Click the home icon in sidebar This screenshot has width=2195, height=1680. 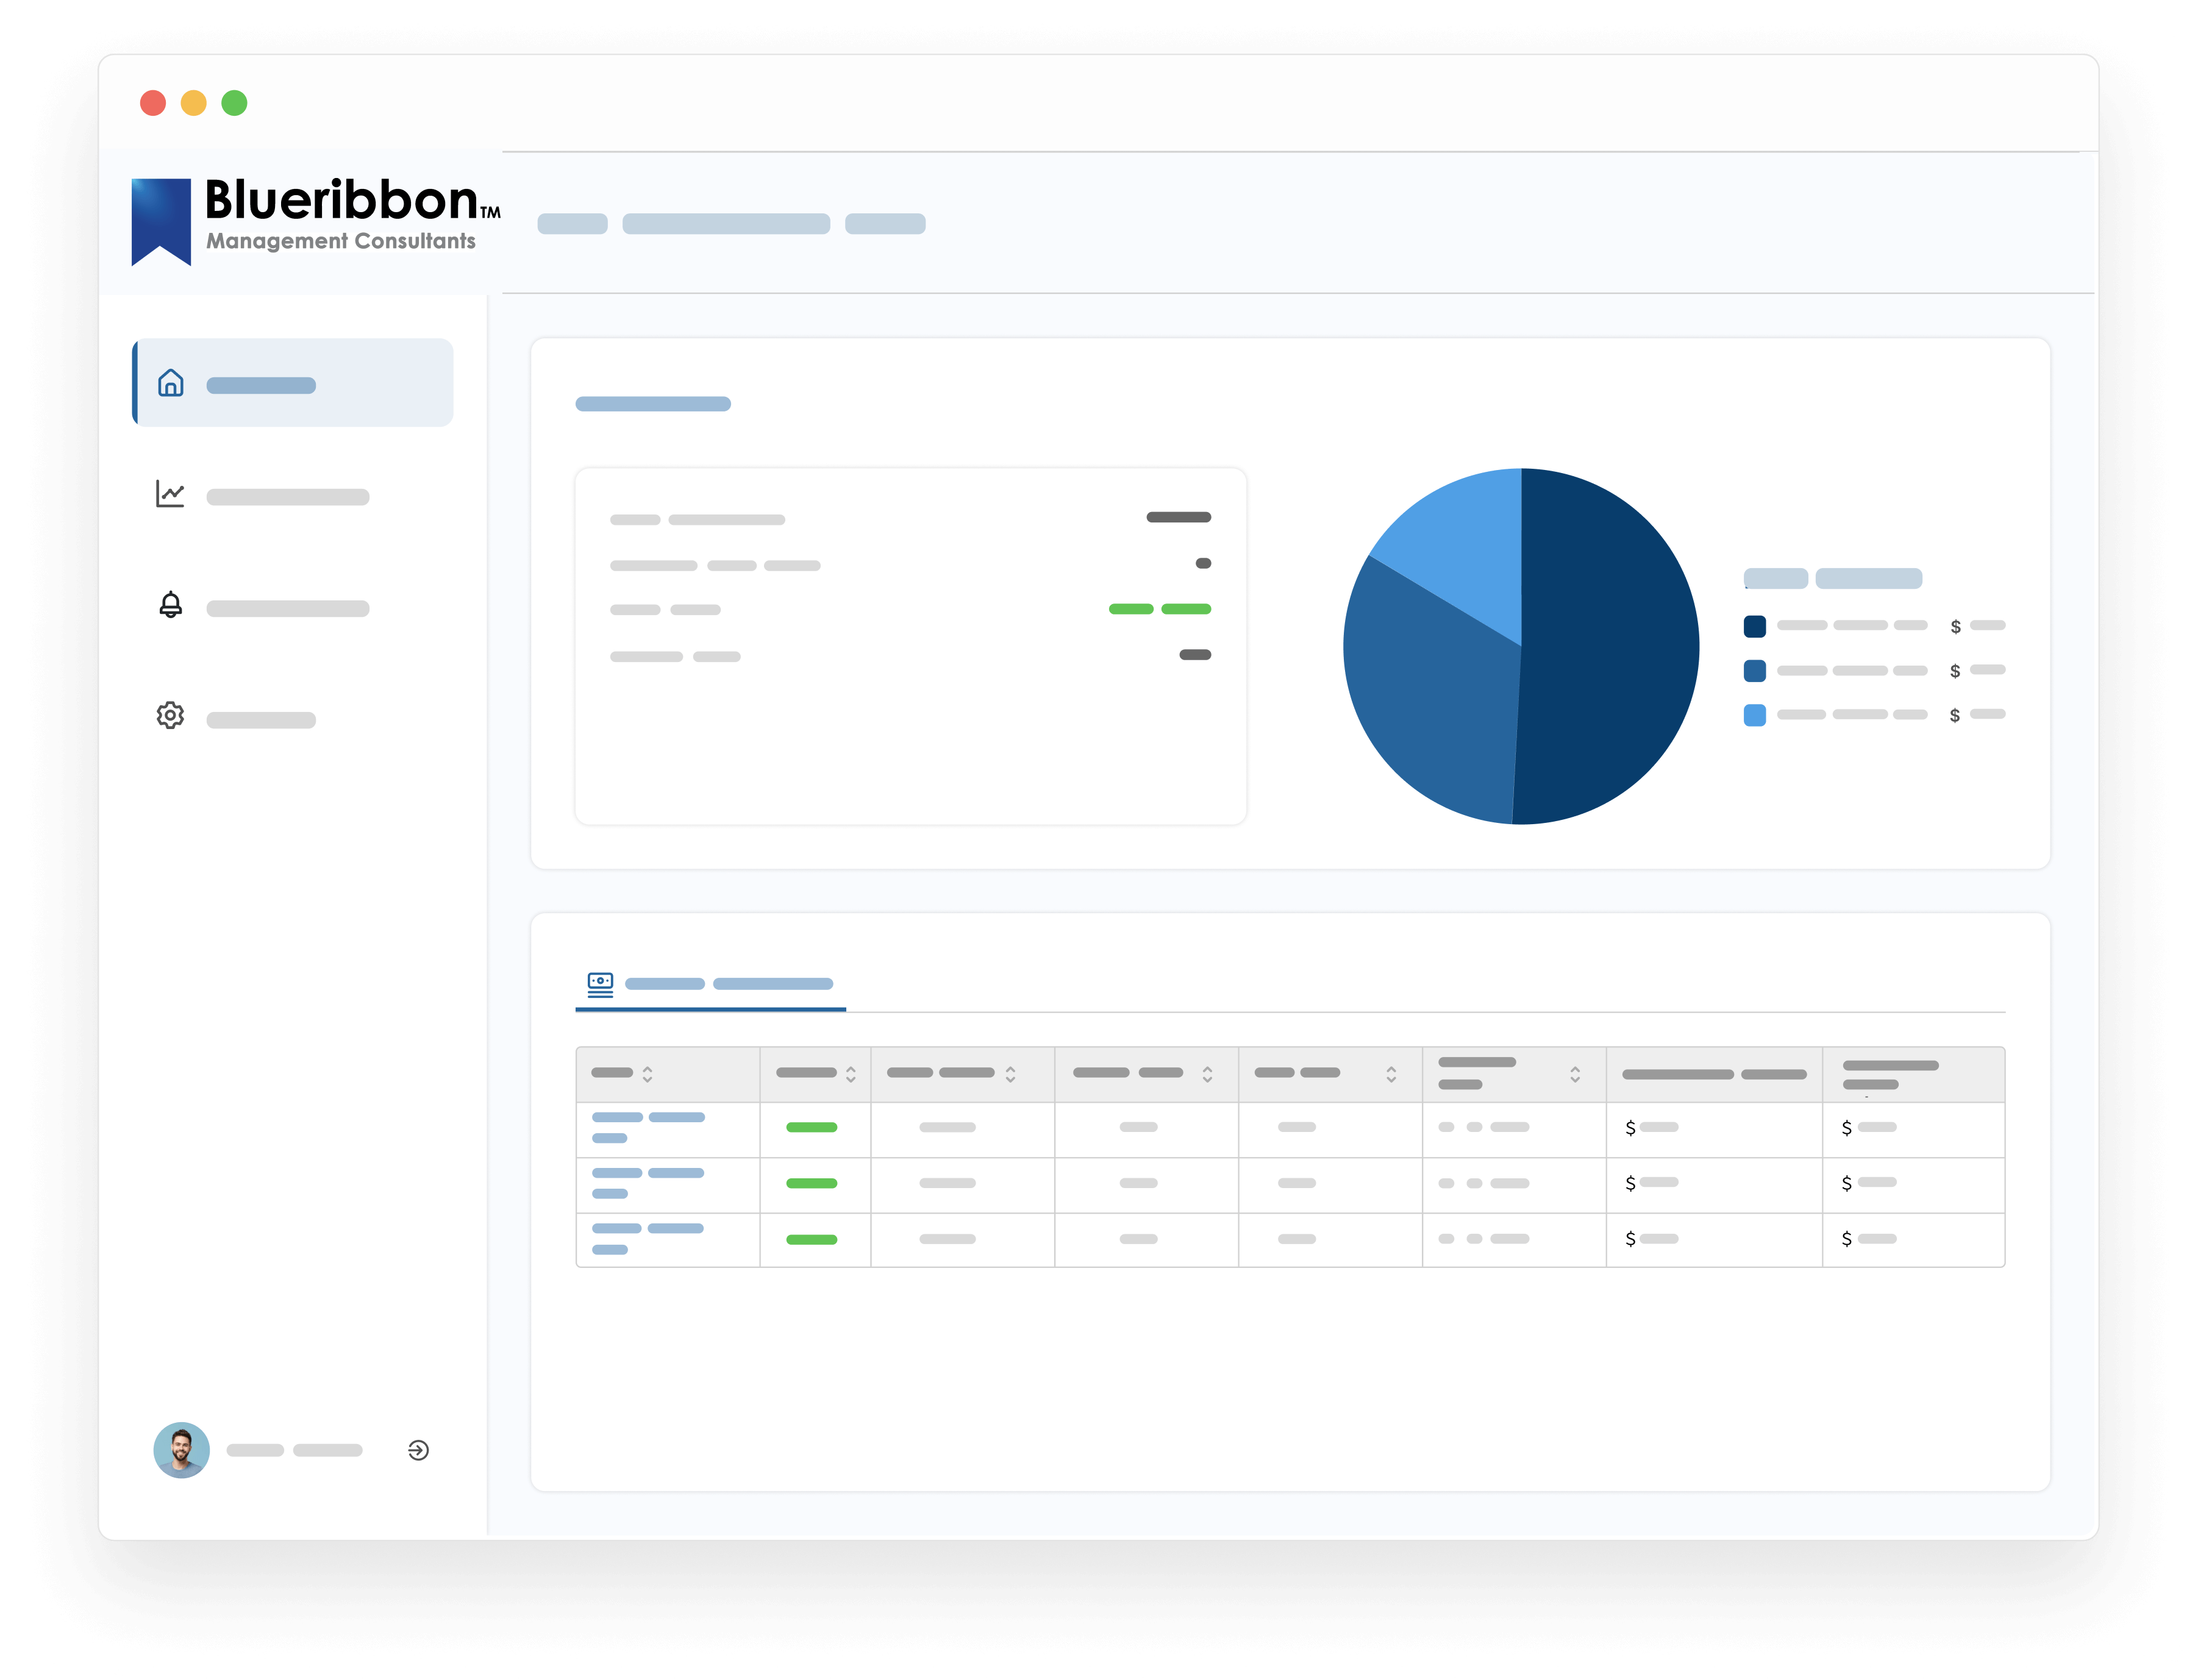[171, 383]
